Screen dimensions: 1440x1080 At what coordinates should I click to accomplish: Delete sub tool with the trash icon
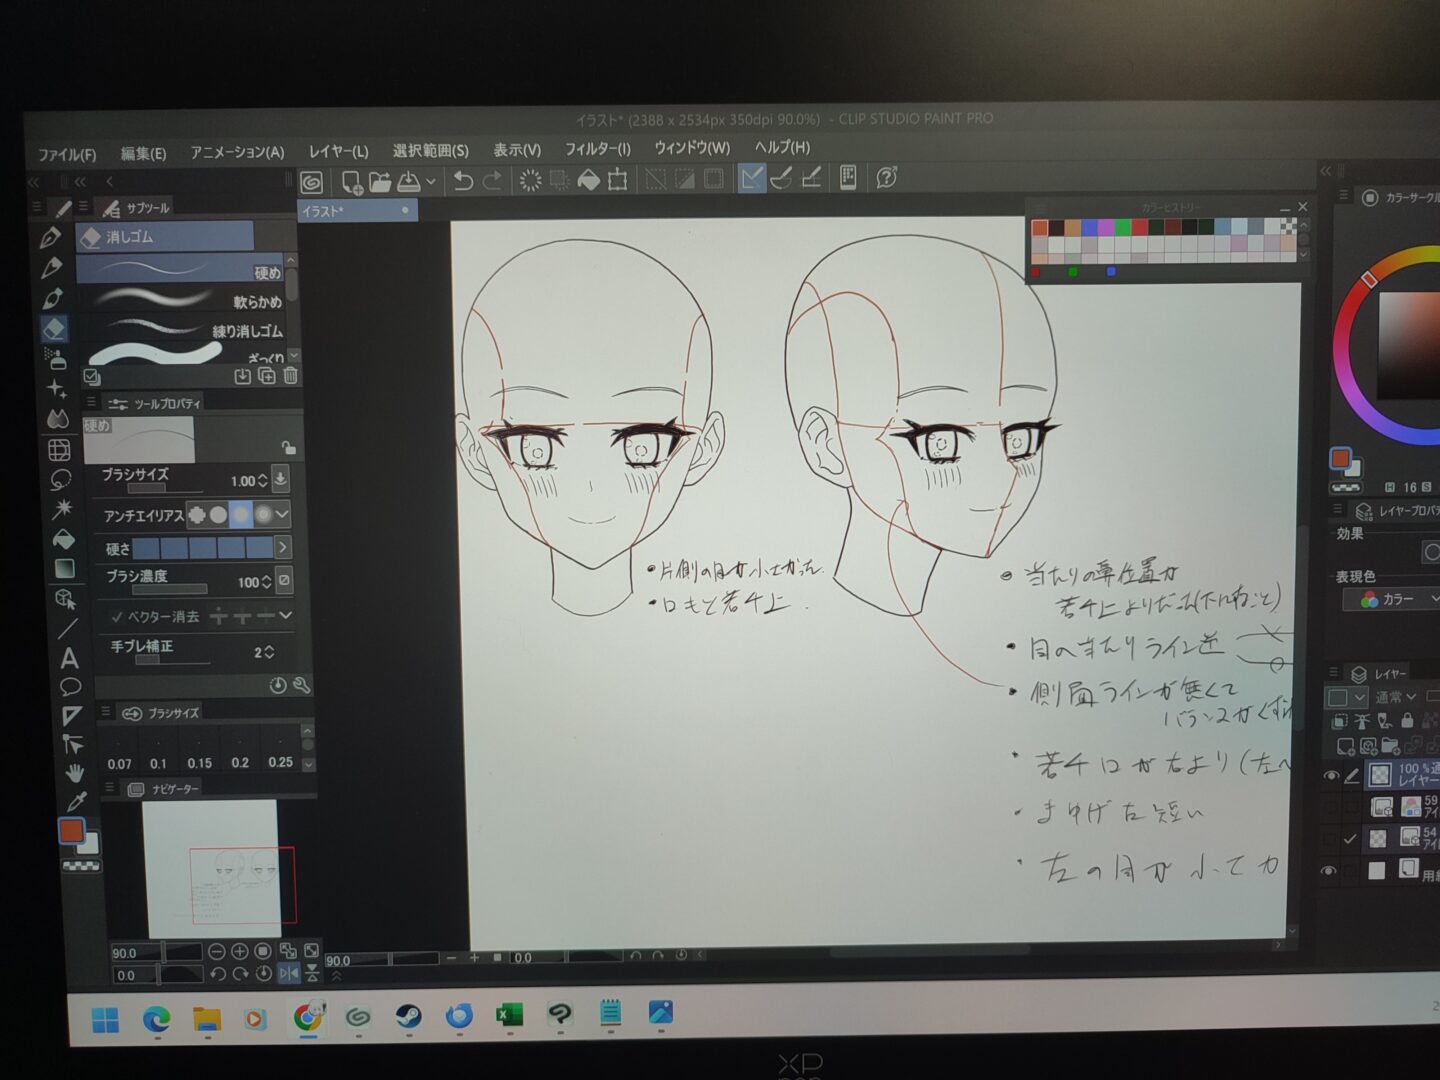(x=290, y=376)
